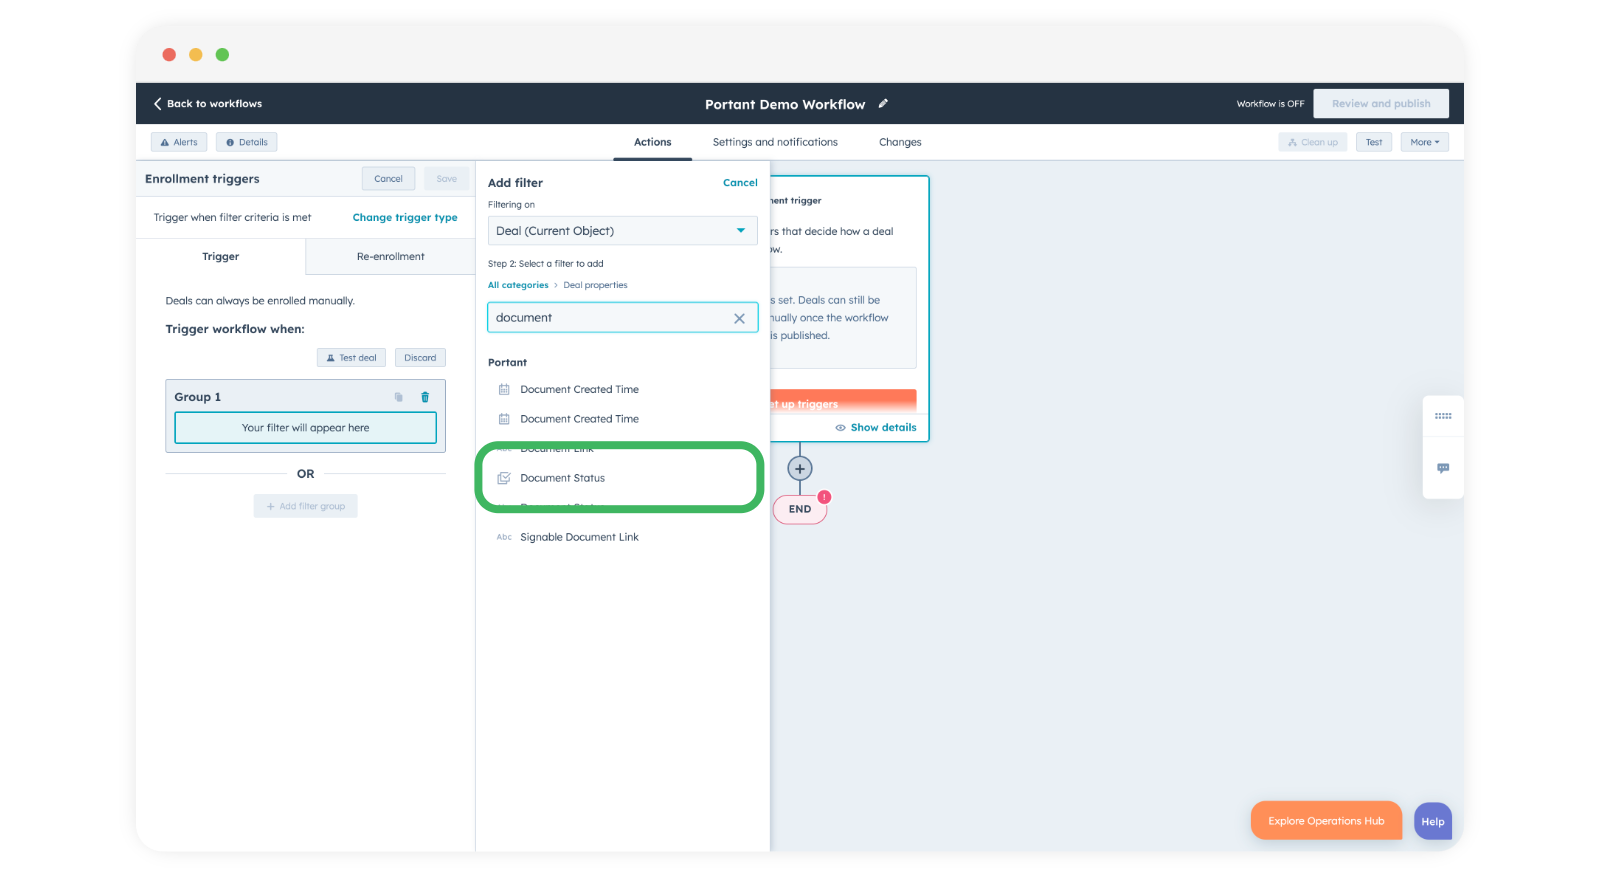Viewport: 1600px width, 878px height.
Task: Open the More dropdown menu
Action: tap(1424, 142)
